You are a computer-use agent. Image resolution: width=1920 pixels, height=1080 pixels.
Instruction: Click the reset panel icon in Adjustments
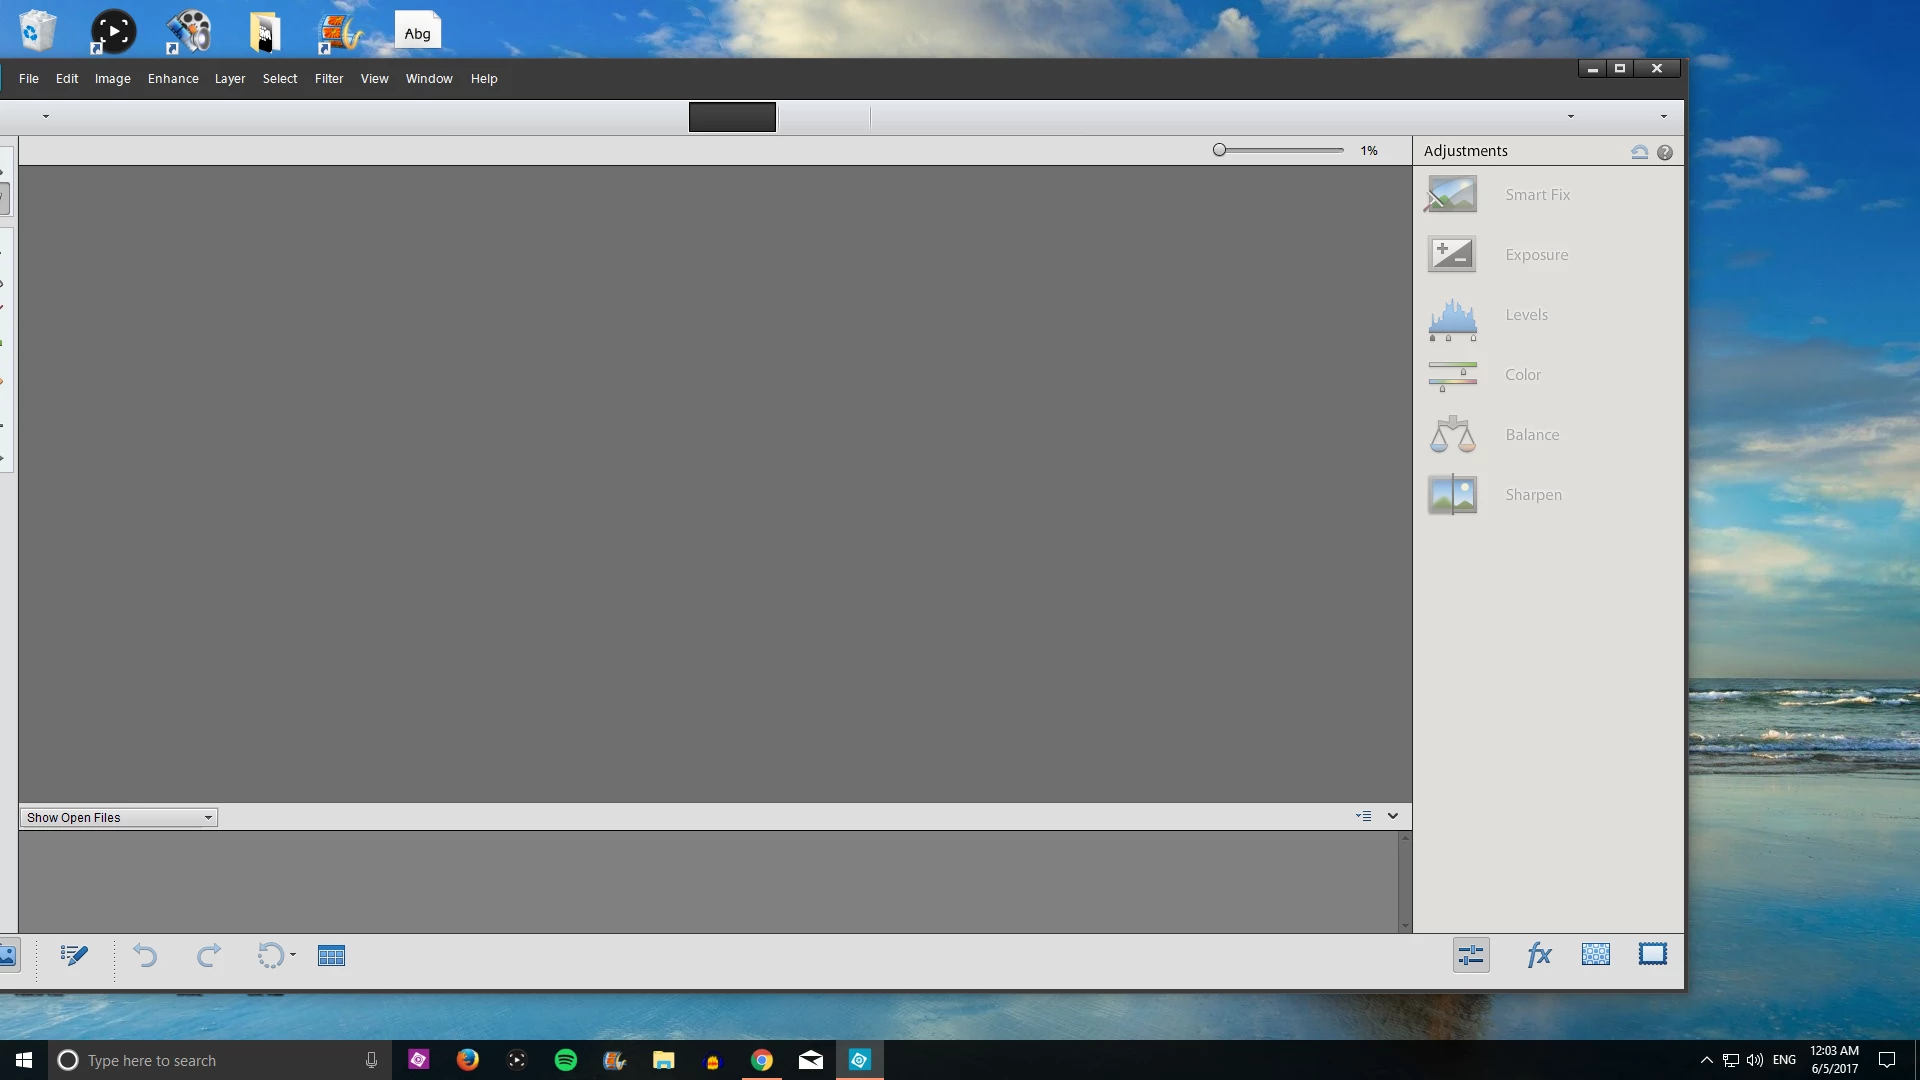[1639, 152]
